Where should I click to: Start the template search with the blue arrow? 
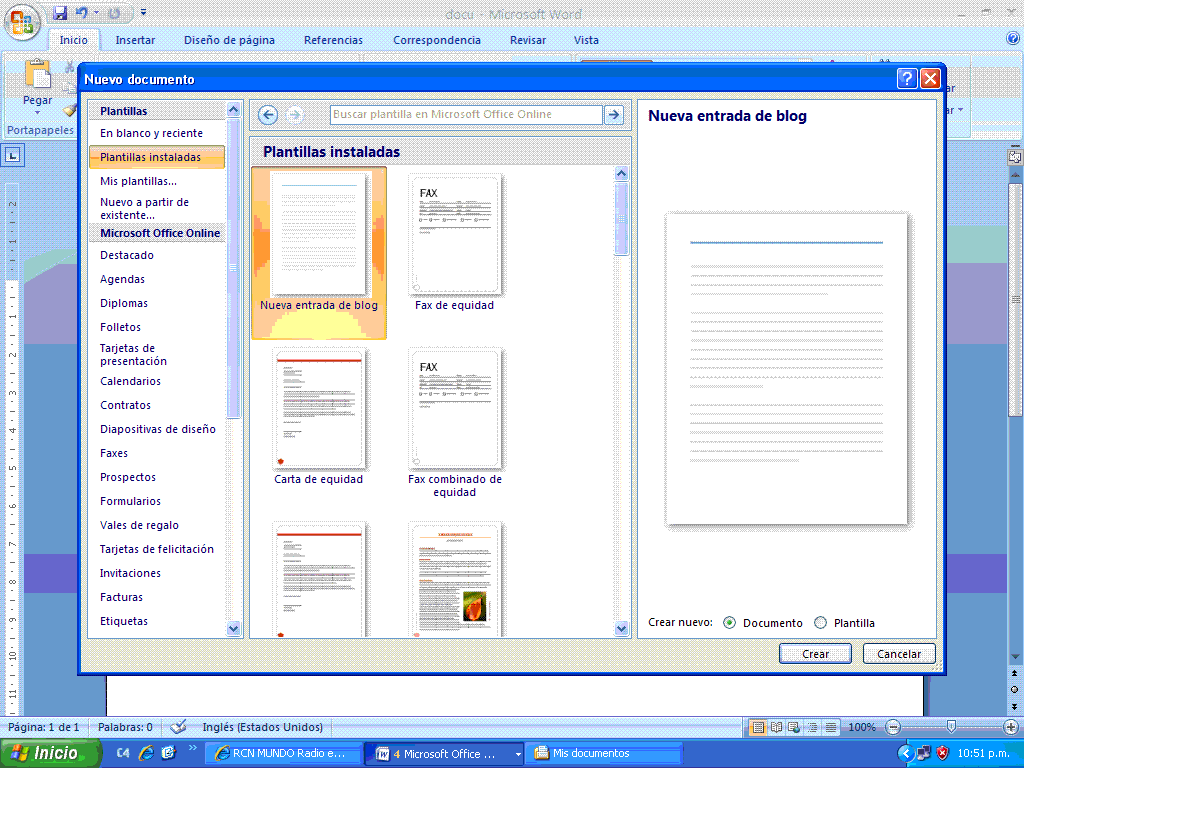point(613,115)
